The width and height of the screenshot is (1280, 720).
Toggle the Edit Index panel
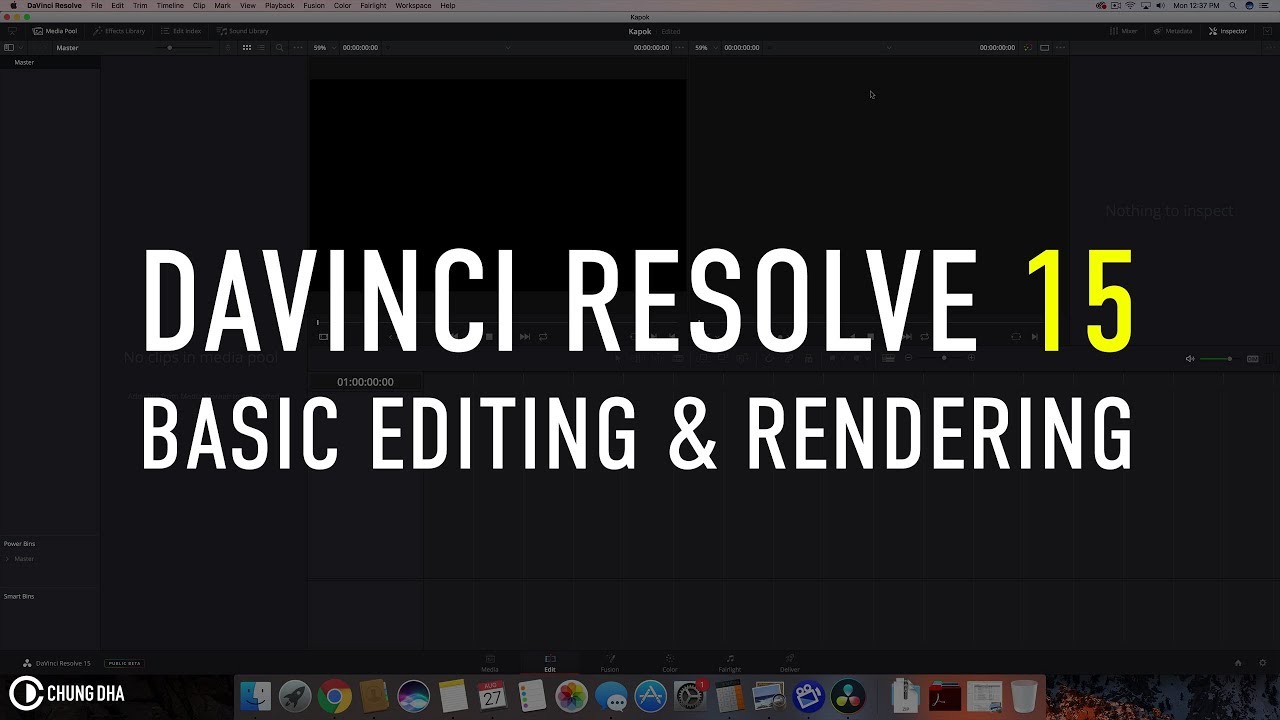click(181, 31)
